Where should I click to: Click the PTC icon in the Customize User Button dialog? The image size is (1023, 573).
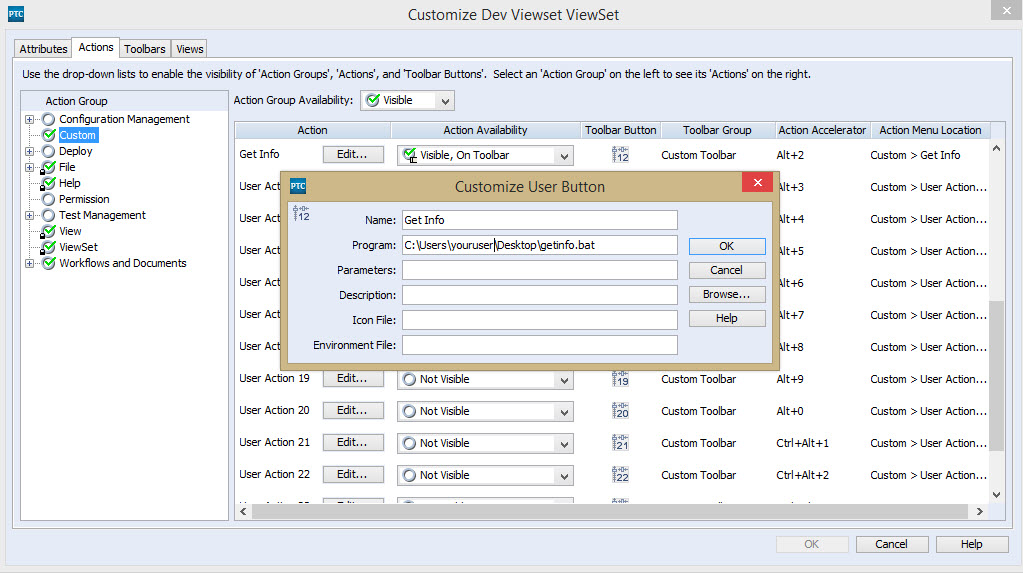298,186
